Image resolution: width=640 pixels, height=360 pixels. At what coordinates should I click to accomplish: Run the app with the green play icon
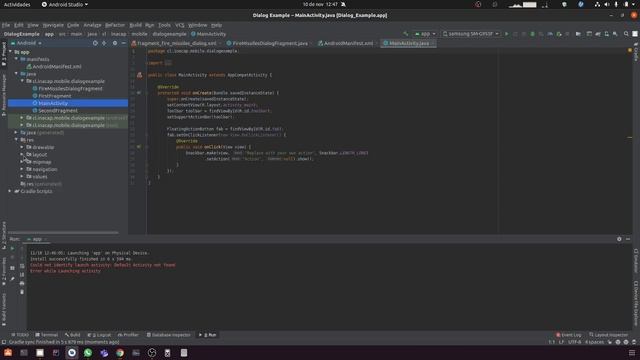pos(507,34)
